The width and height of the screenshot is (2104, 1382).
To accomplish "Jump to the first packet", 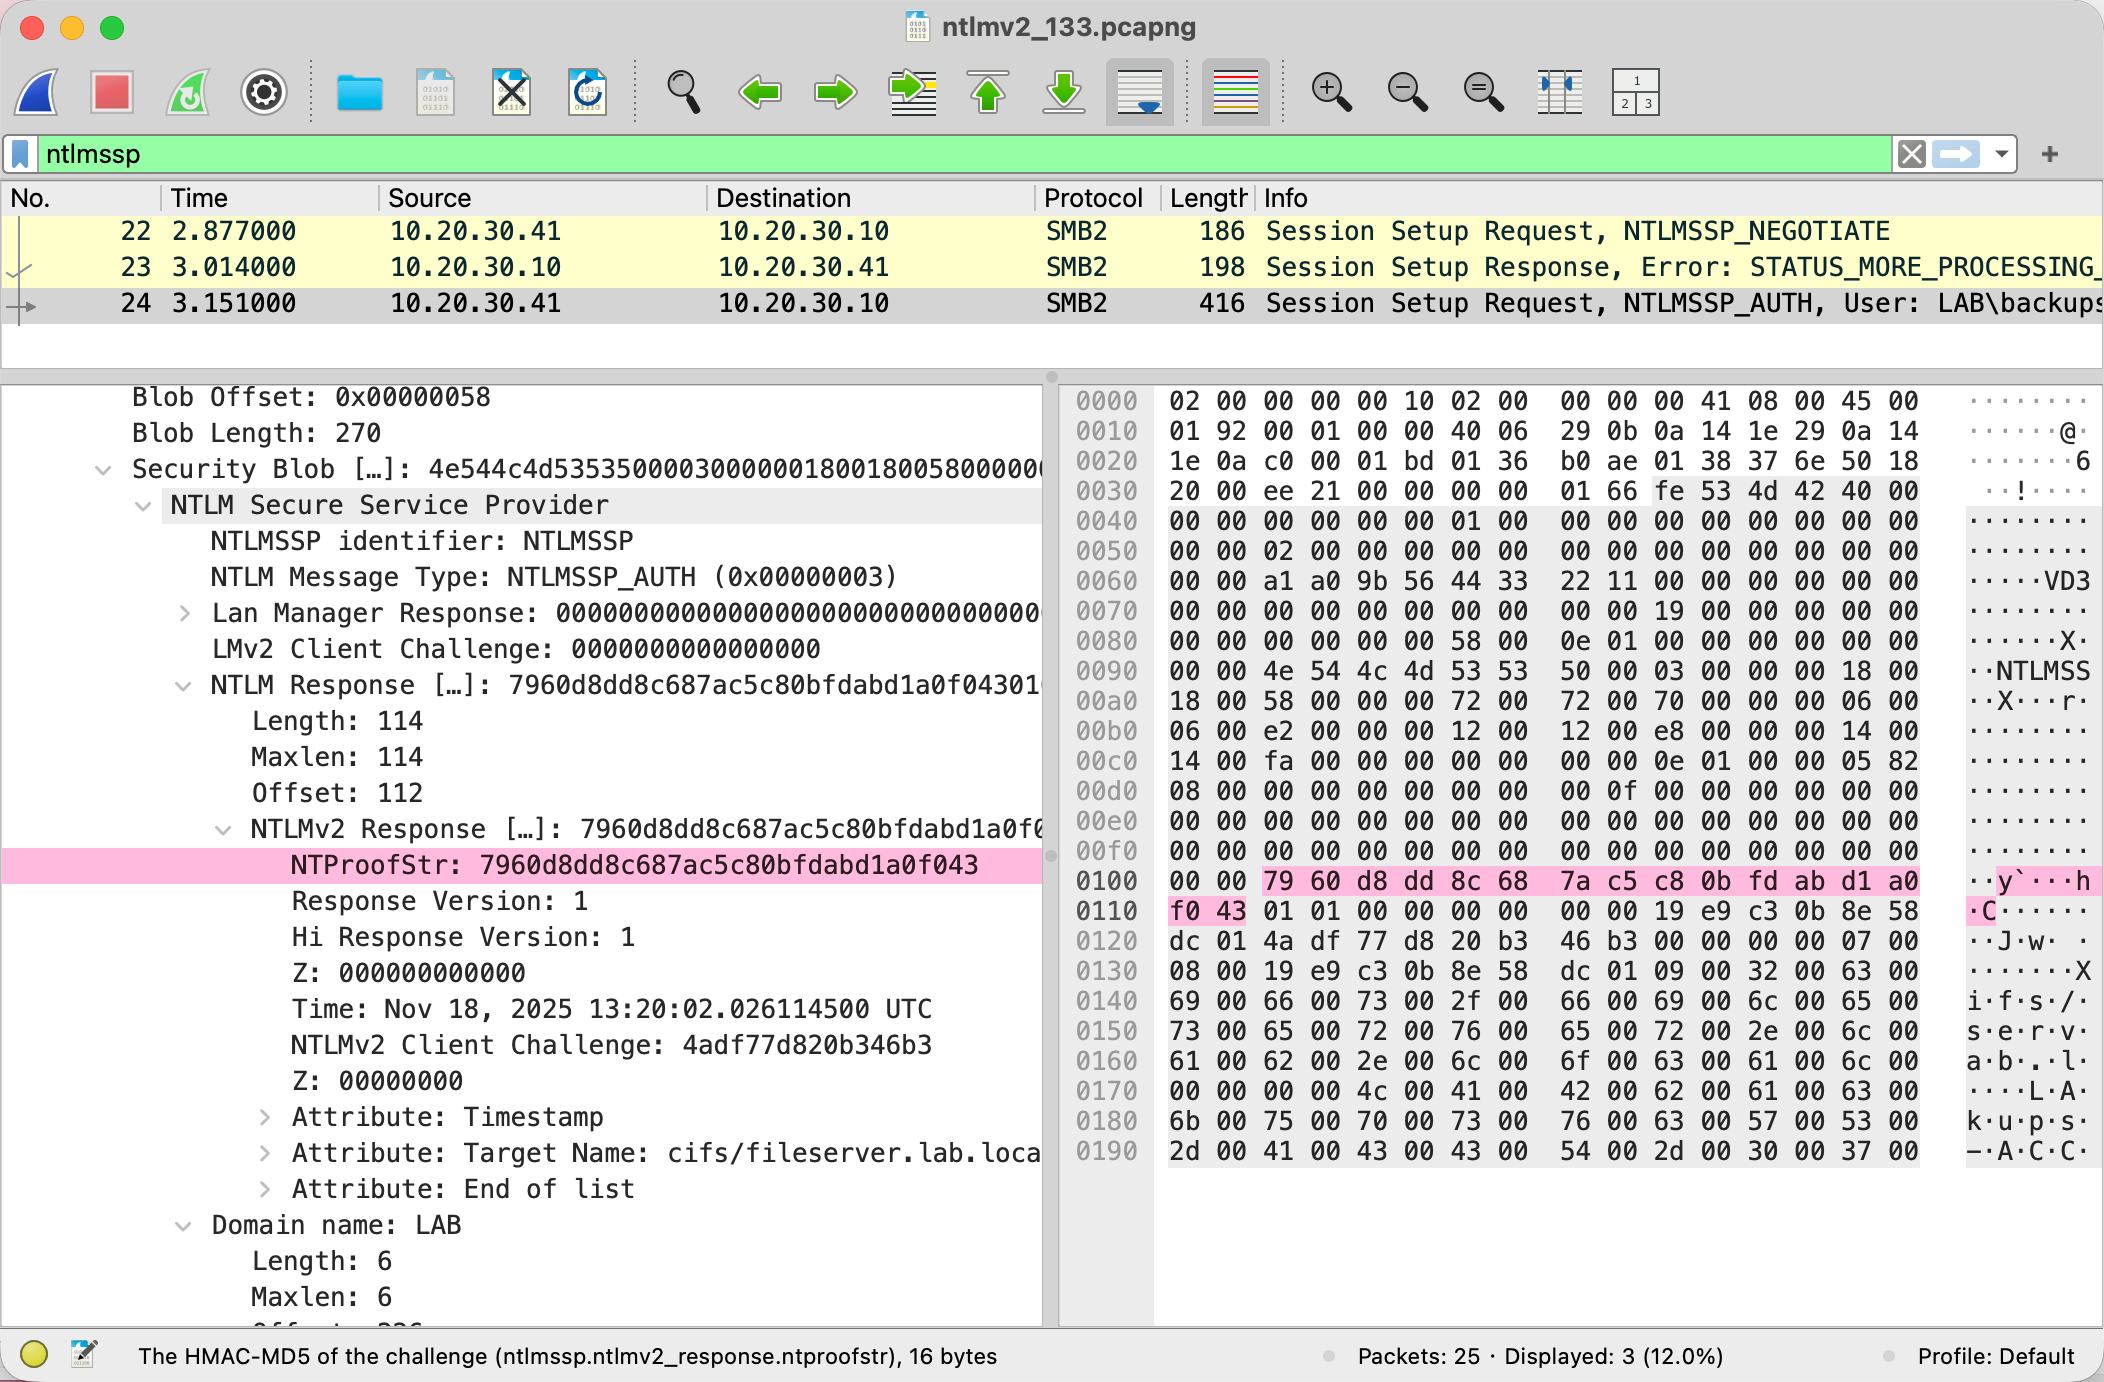I will [988, 93].
